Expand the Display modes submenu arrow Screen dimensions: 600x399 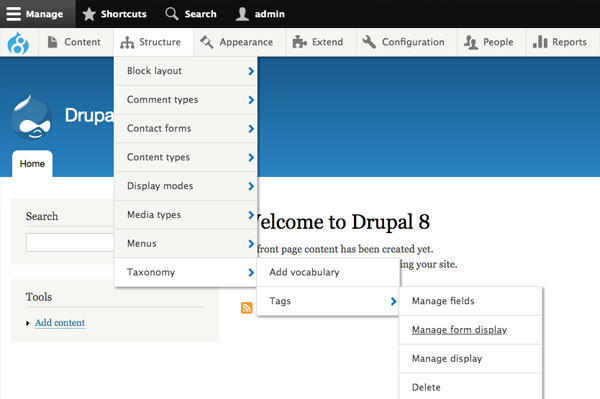pyautogui.click(x=251, y=186)
